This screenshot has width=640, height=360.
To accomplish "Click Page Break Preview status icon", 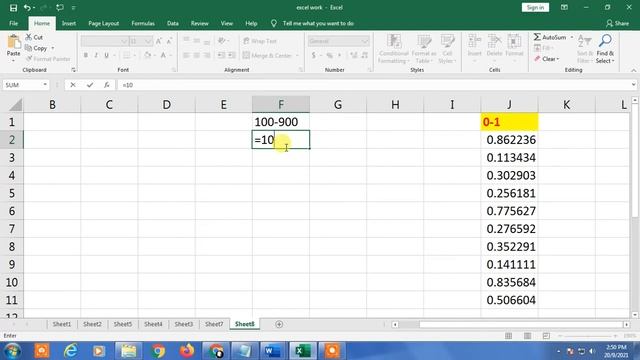I will [x=546, y=336].
